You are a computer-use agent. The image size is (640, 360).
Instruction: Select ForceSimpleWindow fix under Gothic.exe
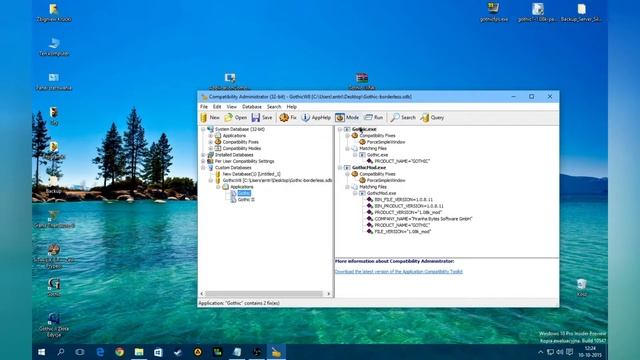tap(386, 142)
